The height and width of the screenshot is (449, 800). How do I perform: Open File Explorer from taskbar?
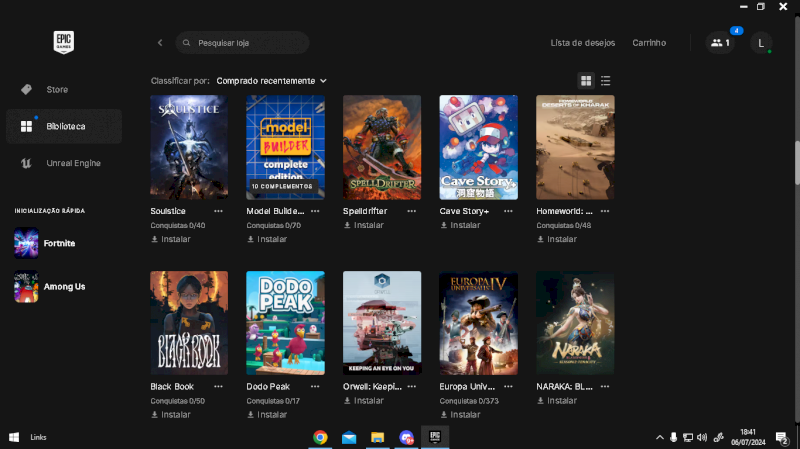pyautogui.click(x=378, y=437)
